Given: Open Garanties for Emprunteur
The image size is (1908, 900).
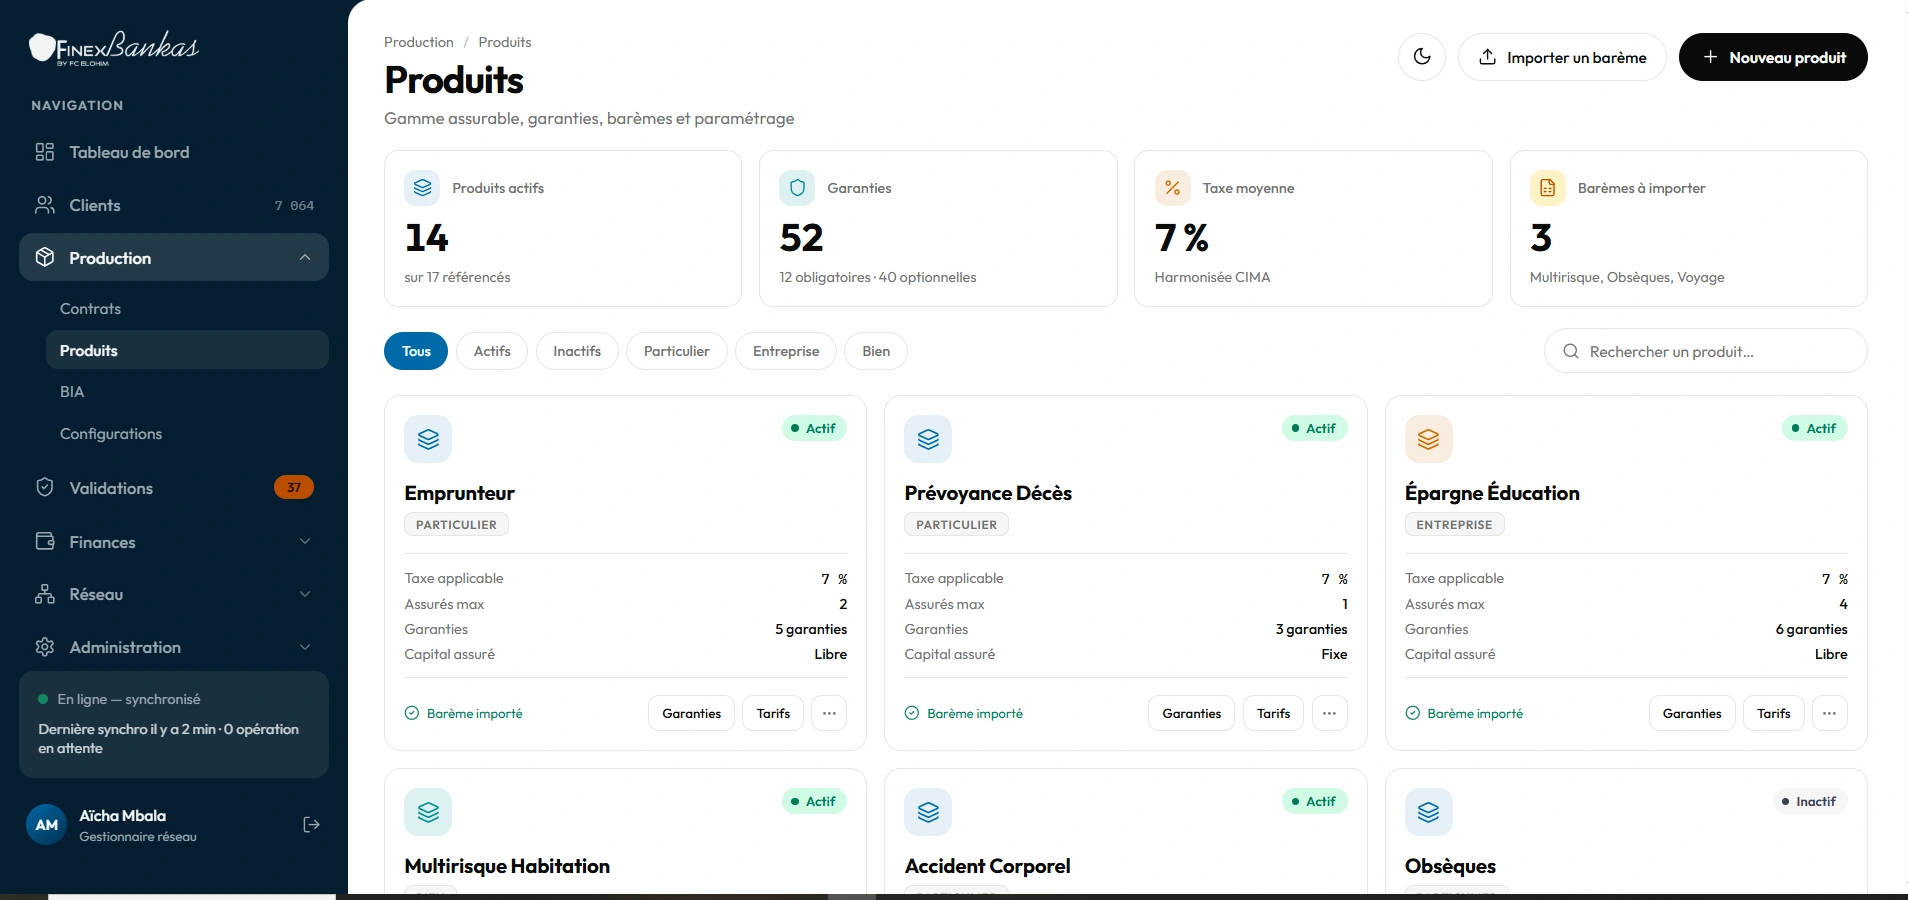Looking at the screenshot, I should coord(691,713).
